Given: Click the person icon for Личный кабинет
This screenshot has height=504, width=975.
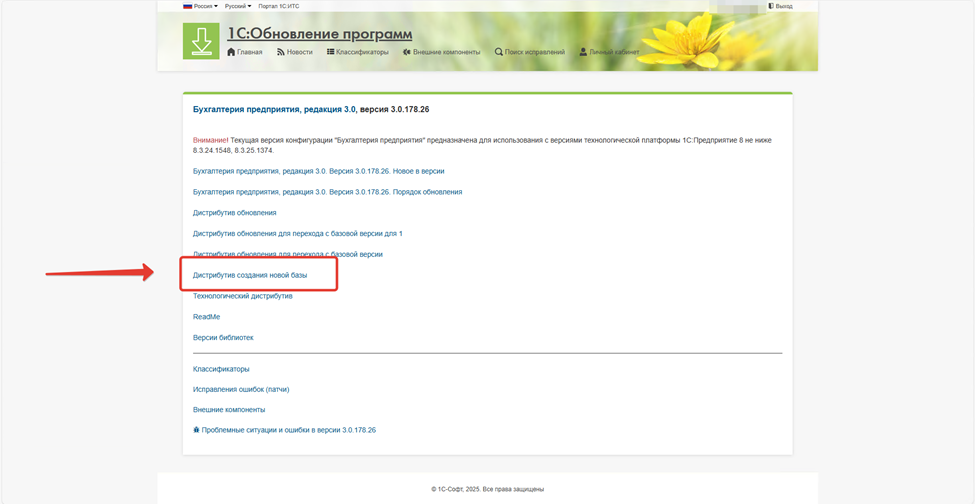Looking at the screenshot, I should tap(583, 52).
